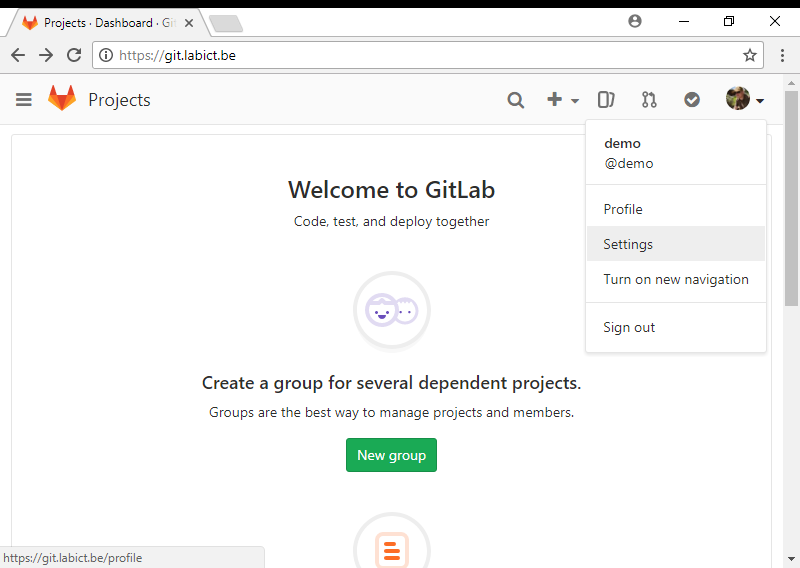Open the hamburger sidebar menu

click(x=23, y=100)
